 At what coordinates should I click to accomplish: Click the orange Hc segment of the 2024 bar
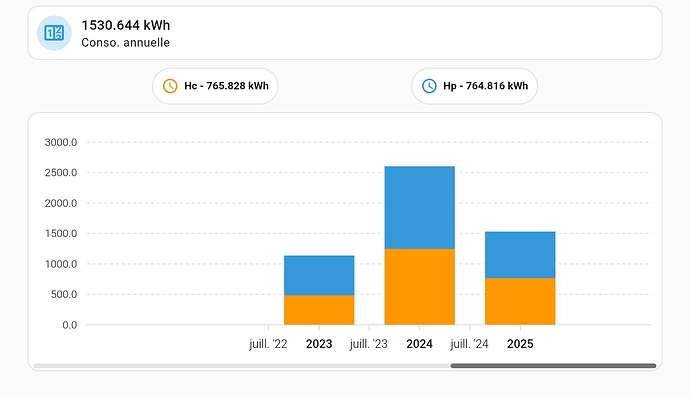(419, 287)
